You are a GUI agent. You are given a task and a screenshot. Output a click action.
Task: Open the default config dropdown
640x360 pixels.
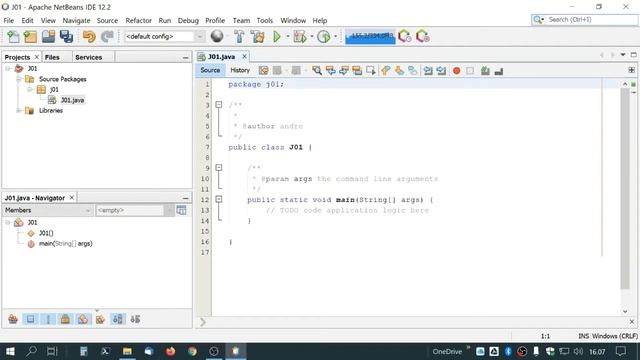tap(199, 37)
